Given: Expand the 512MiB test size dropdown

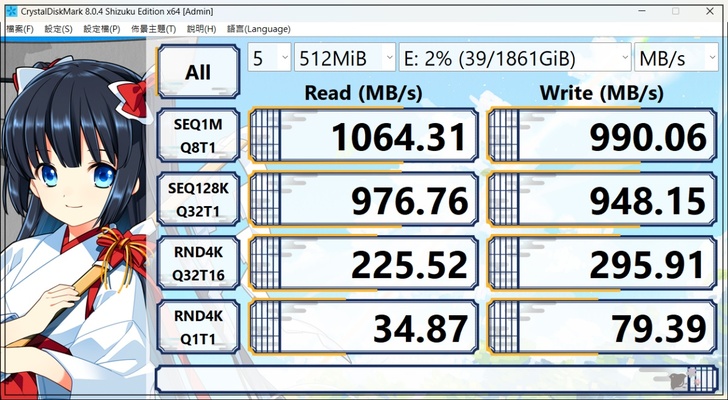Looking at the screenshot, I should click(345, 58).
